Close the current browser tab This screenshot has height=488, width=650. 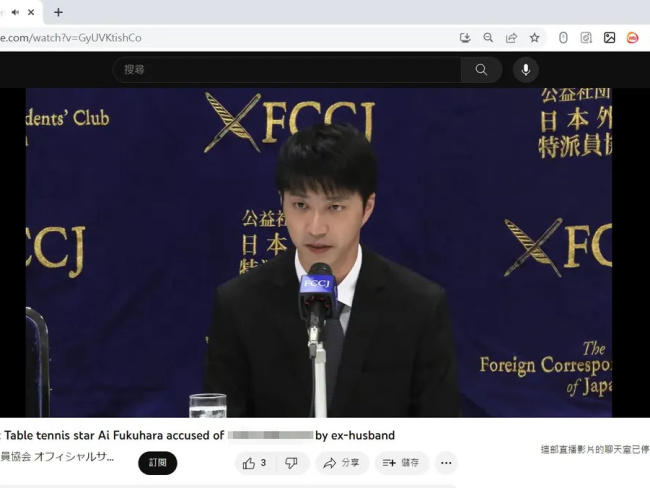click(31, 12)
